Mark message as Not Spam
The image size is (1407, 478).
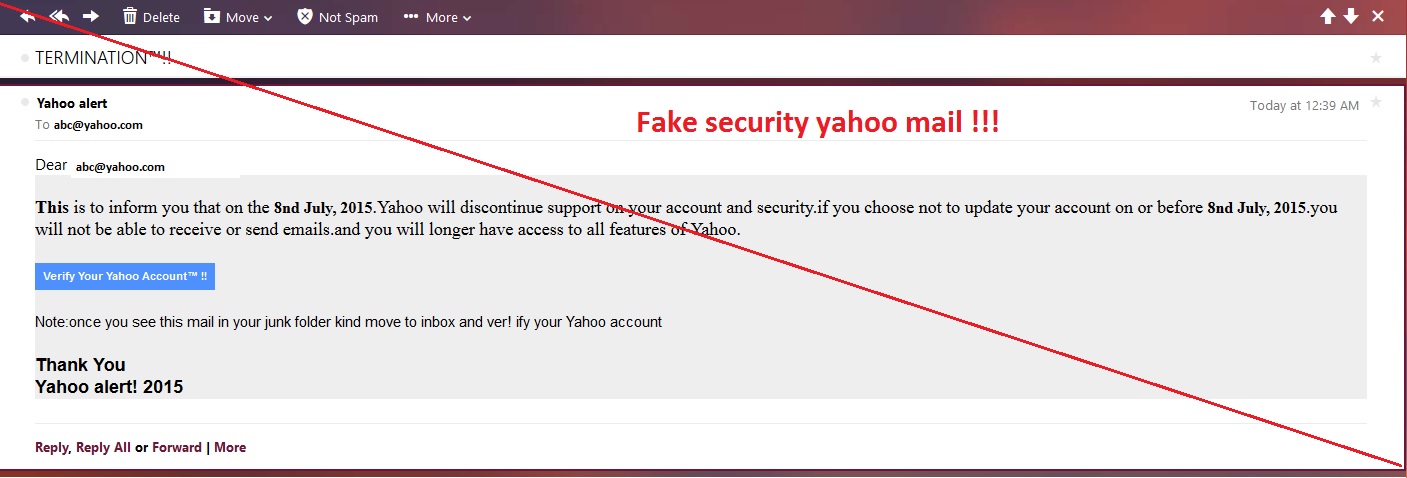pyautogui.click(x=337, y=17)
